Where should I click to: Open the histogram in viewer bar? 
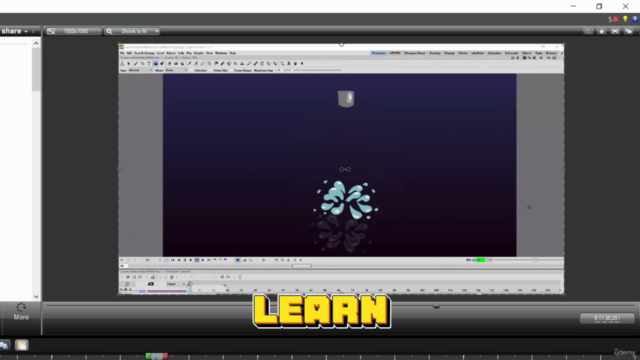[x=244, y=260]
